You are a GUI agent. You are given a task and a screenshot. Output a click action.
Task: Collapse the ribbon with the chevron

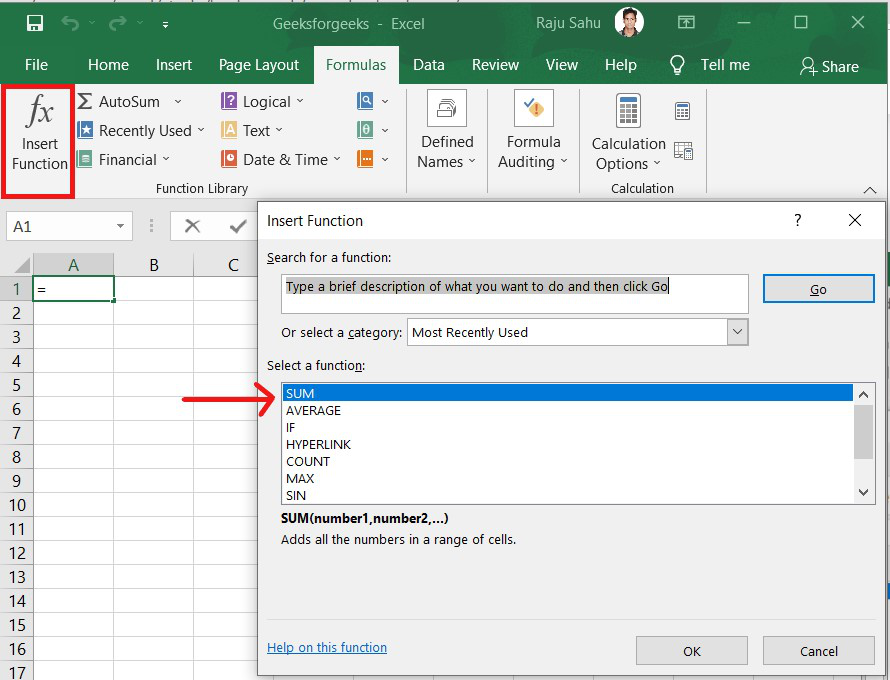(x=870, y=190)
